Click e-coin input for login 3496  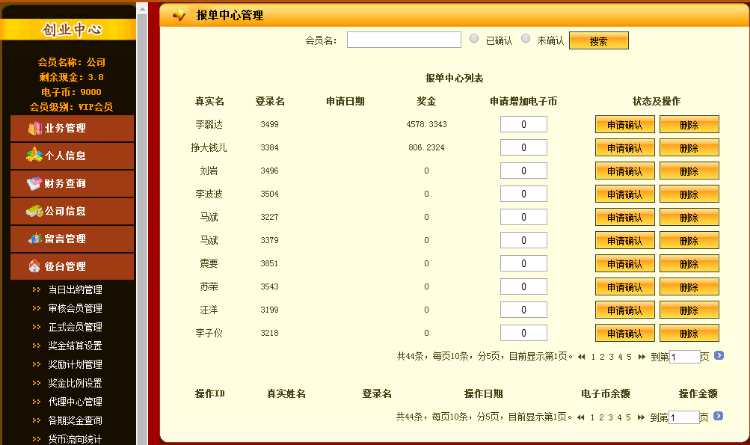(x=524, y=171)
